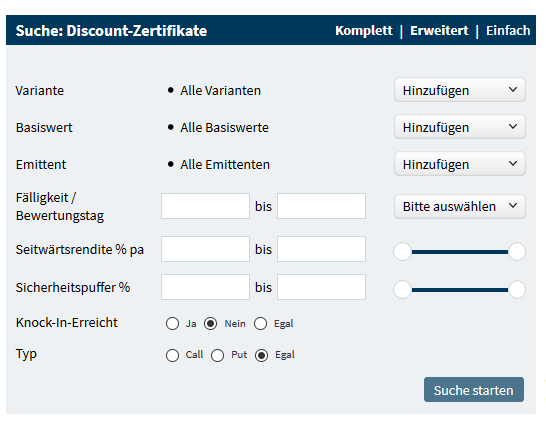This screenshot has width=546, height=424.
Task: Click the Sicherheitspuffer maximum input field
Action: click(x=321, y=287)
